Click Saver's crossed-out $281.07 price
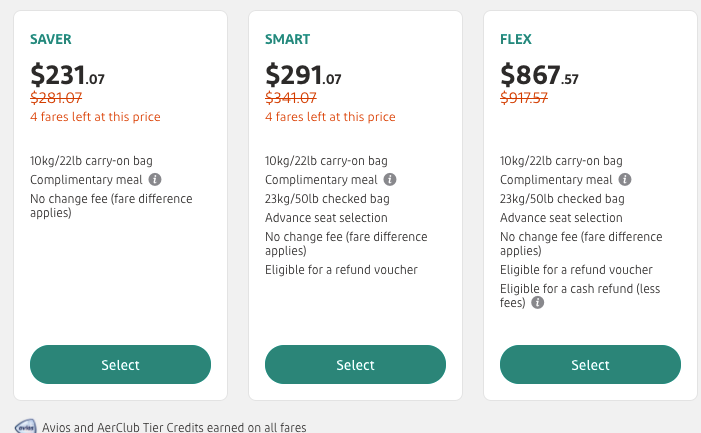Viewport: 701px width, 433px height. pos(57,98)
